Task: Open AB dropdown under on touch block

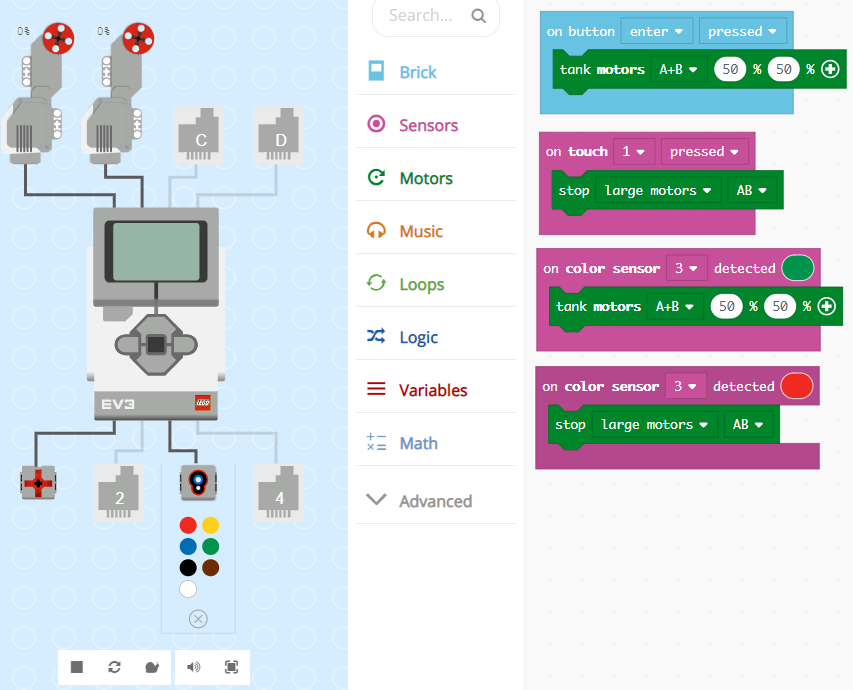Action: pyautogui.click(x=752, y=190)
